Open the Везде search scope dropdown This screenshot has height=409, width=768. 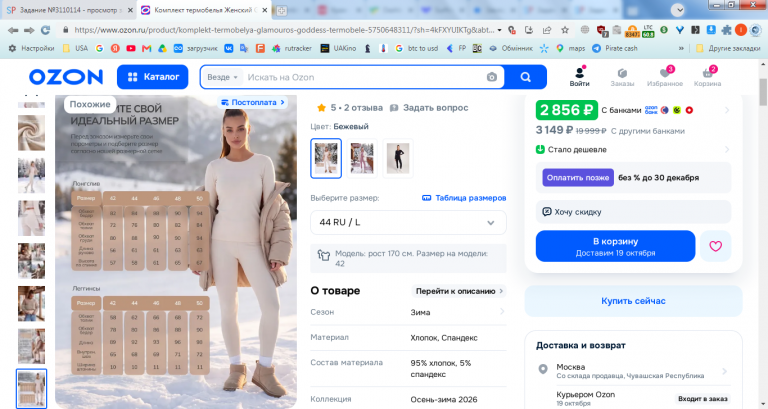point(222,77)
